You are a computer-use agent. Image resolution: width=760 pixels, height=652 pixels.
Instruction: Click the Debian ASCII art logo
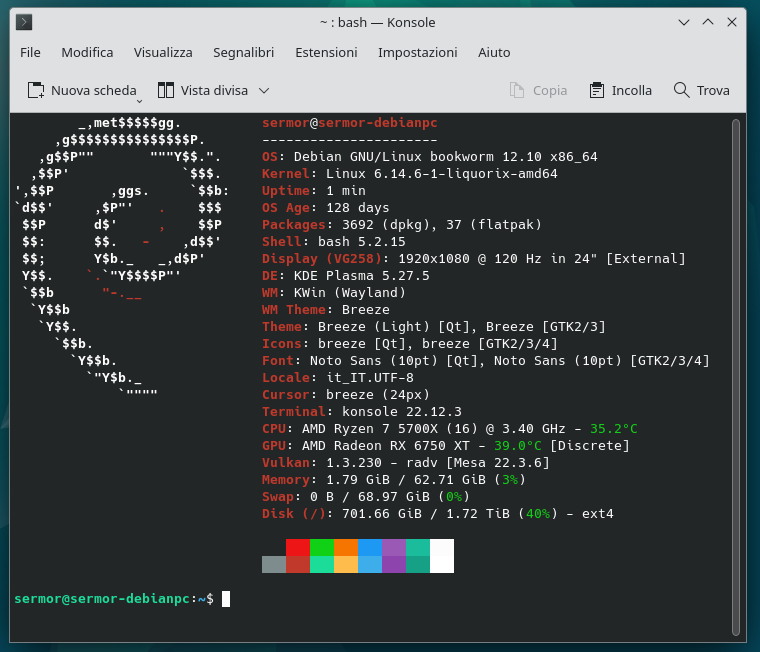pyautogui.click(x=121, y=257)
